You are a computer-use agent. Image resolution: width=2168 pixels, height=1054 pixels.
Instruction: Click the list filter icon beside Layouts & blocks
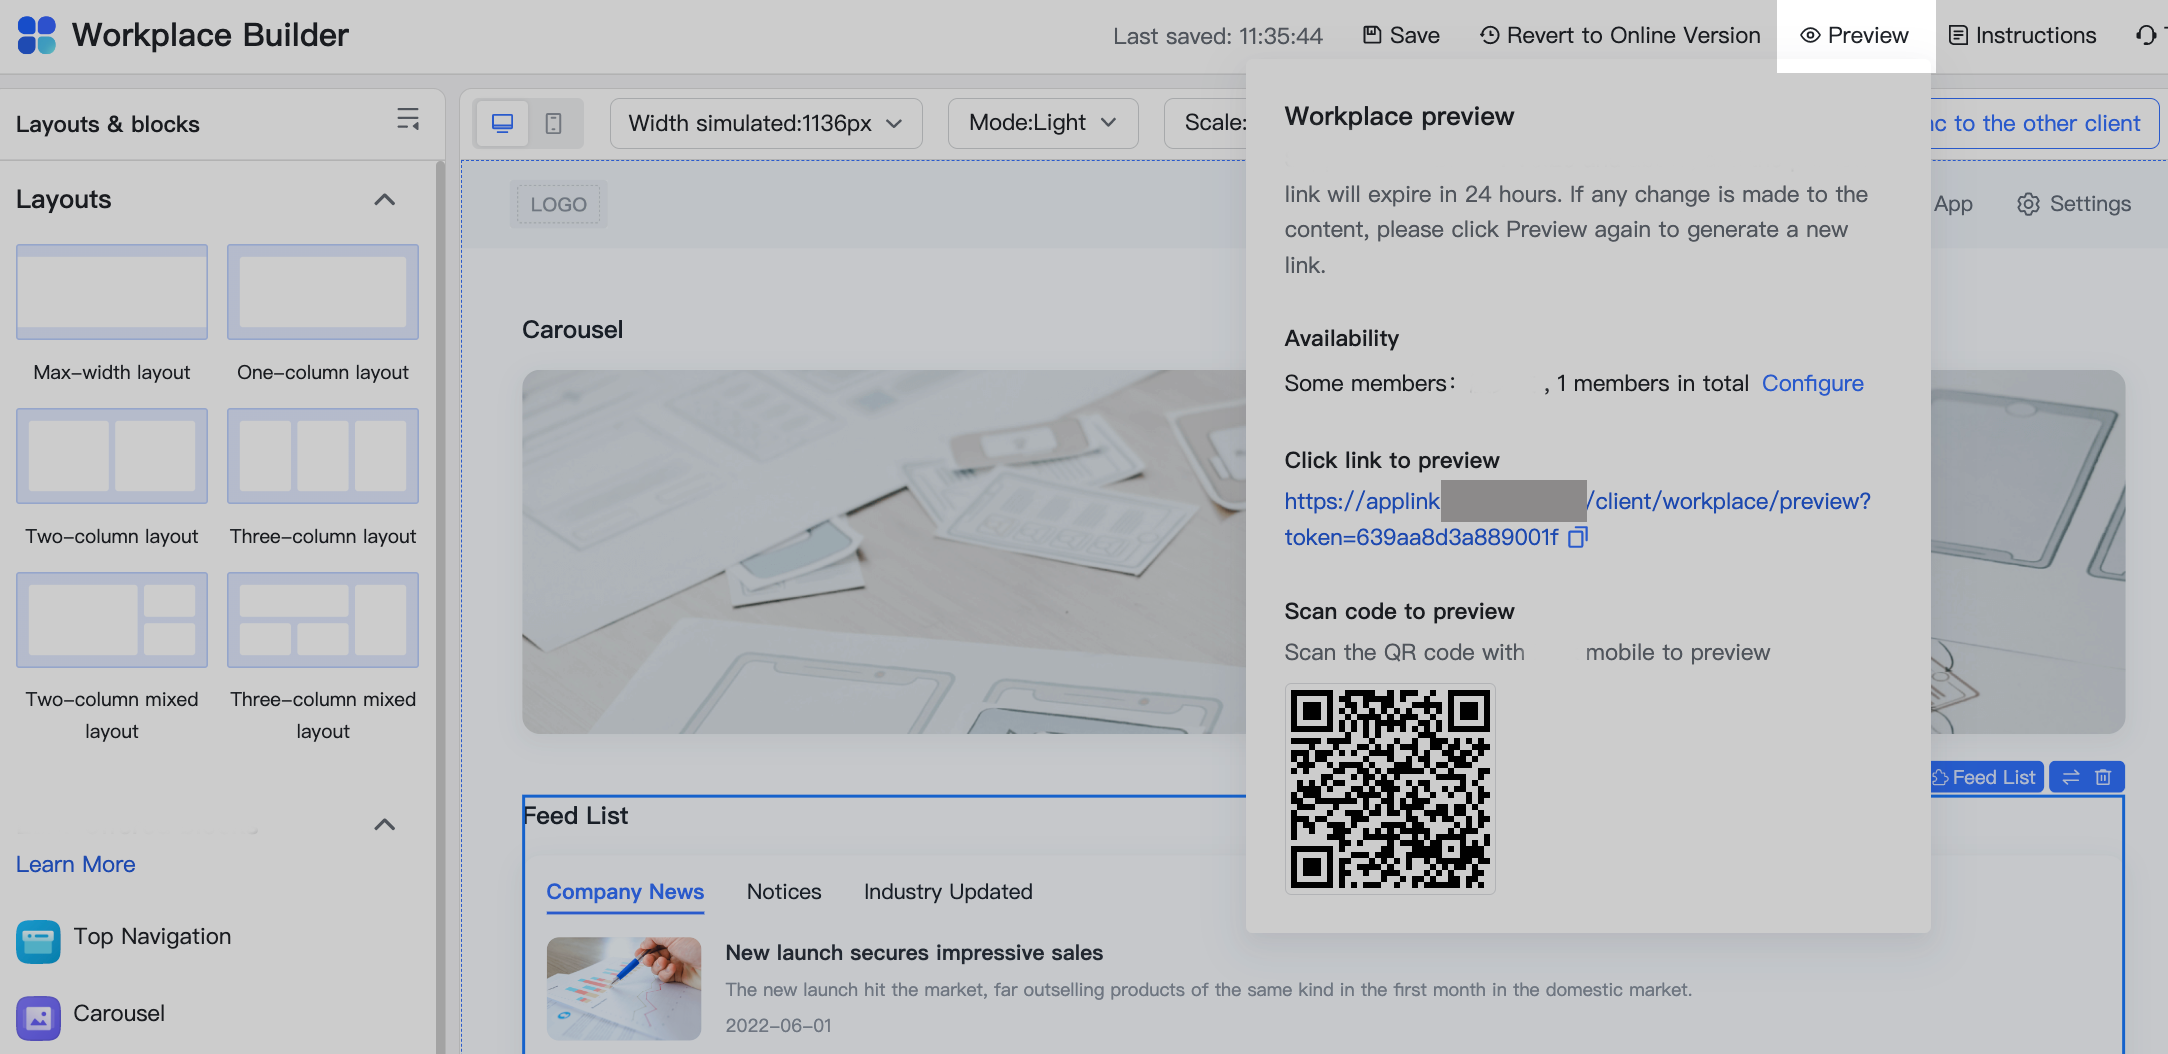coord(408,119)
